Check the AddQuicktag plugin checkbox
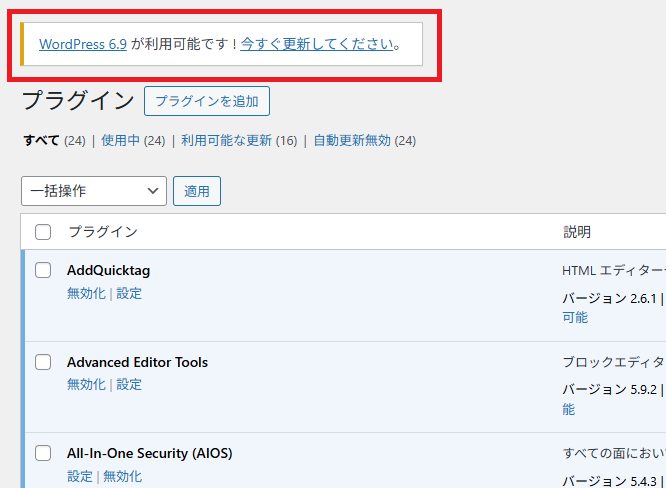The image size is (666, 488). [43, 270]
